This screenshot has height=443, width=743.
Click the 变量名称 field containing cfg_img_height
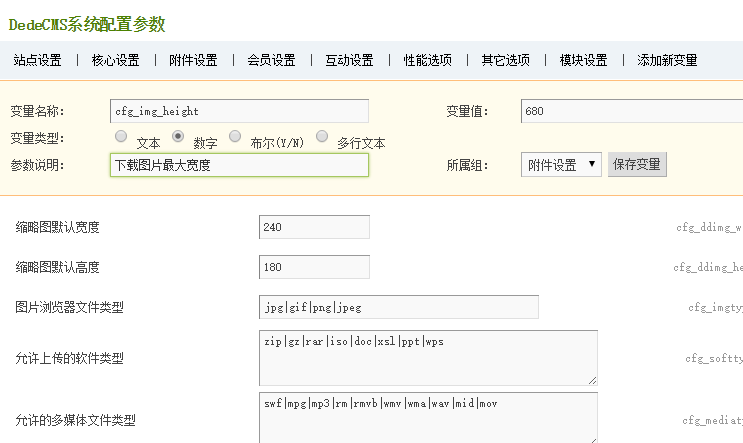click(x=239, y=111)
